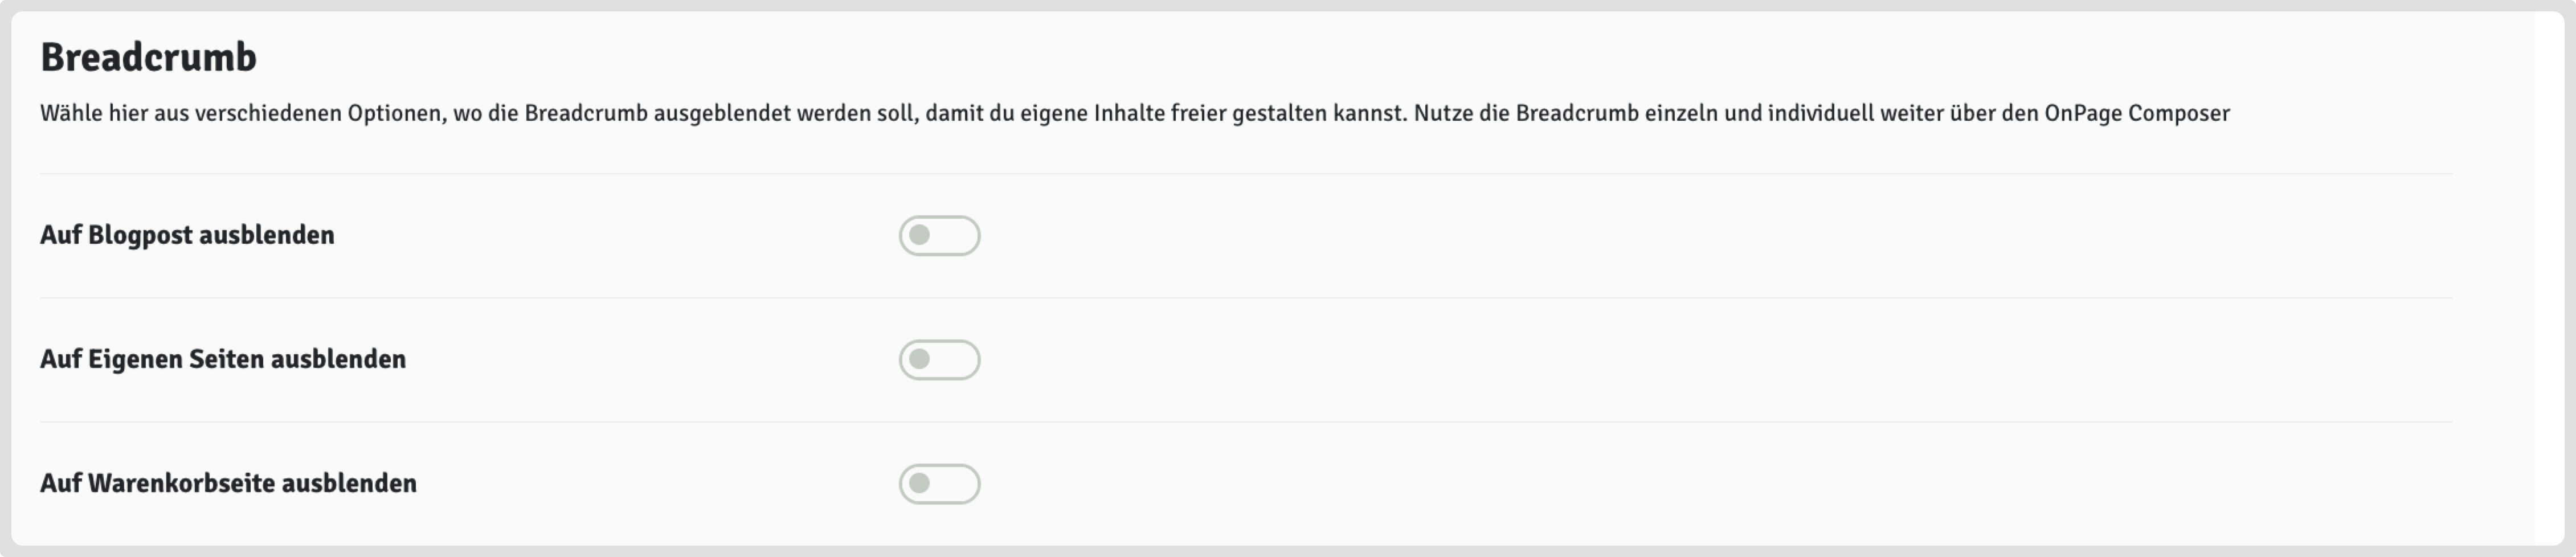Screen dimensions: 2576x557
Task: Click "Breadcrumb" after "wo die" in description
Action: pos(586,114)
